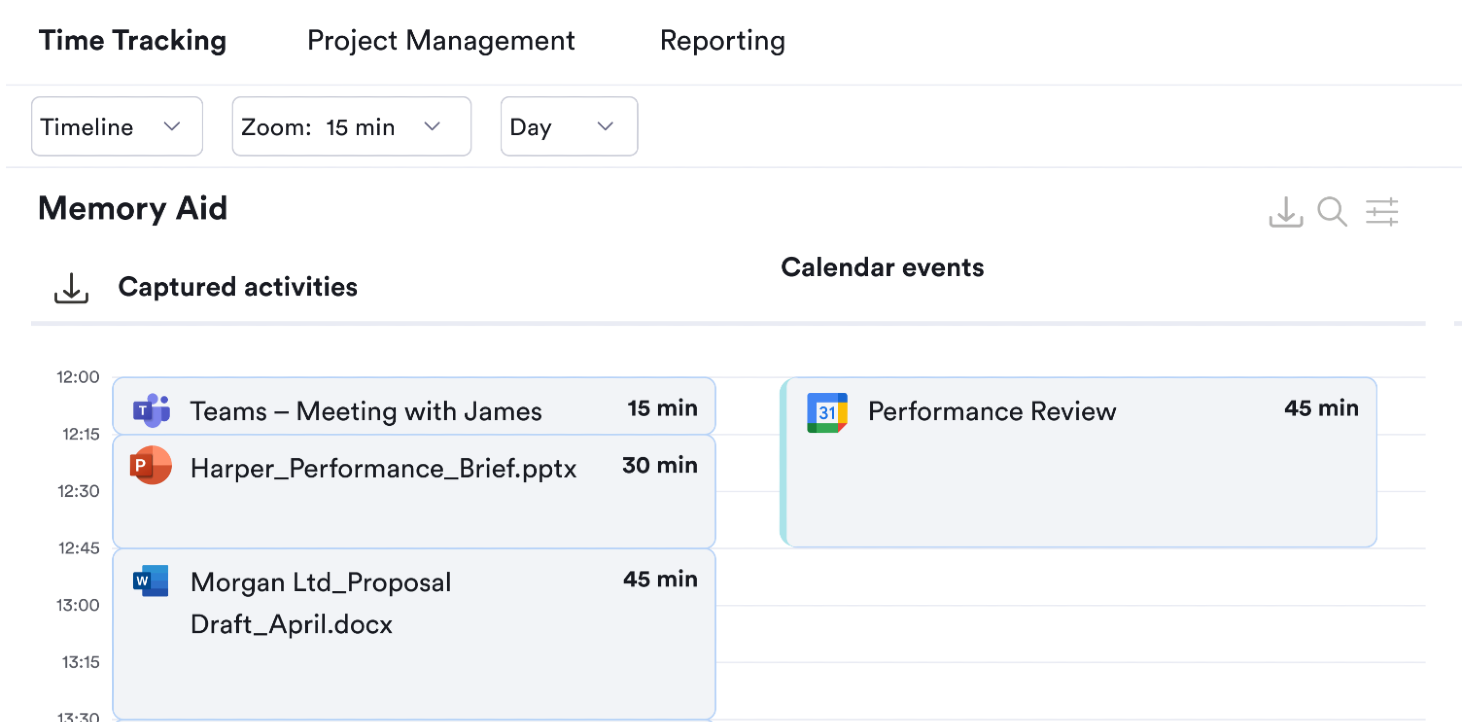Change the Zoom level from 15 min
1462x722 pixels.
(x=351, y=126)
